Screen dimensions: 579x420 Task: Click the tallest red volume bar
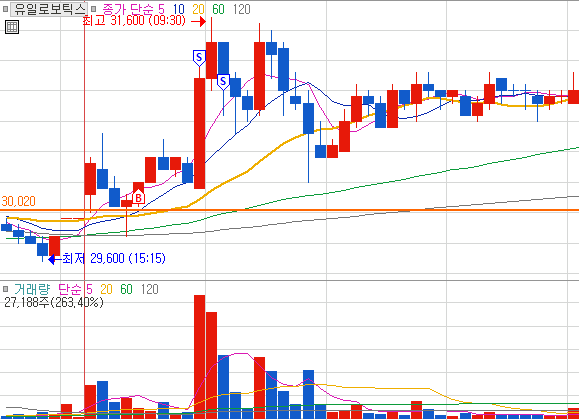click(199, 356)
